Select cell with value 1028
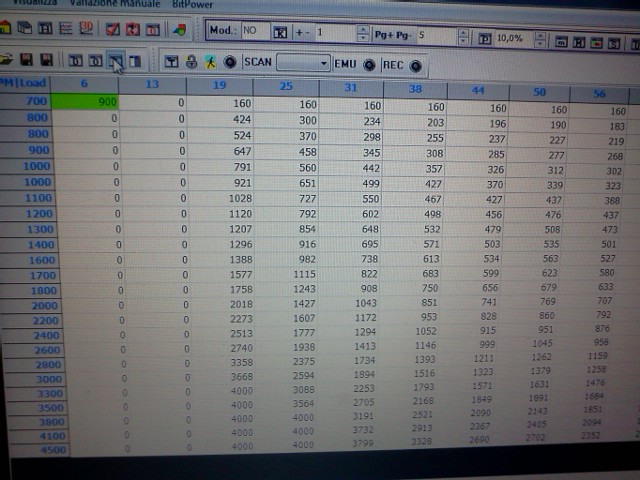The image size is (640, 480). 221,198
